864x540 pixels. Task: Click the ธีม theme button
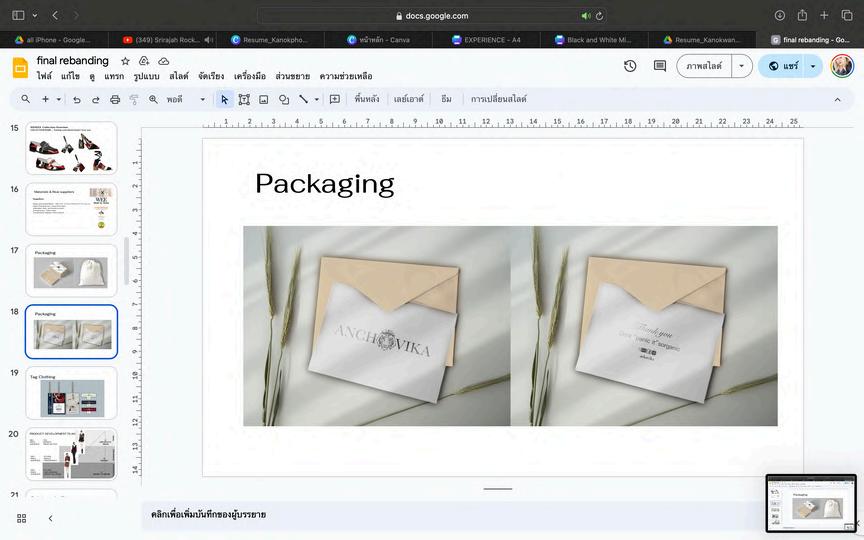446,99
